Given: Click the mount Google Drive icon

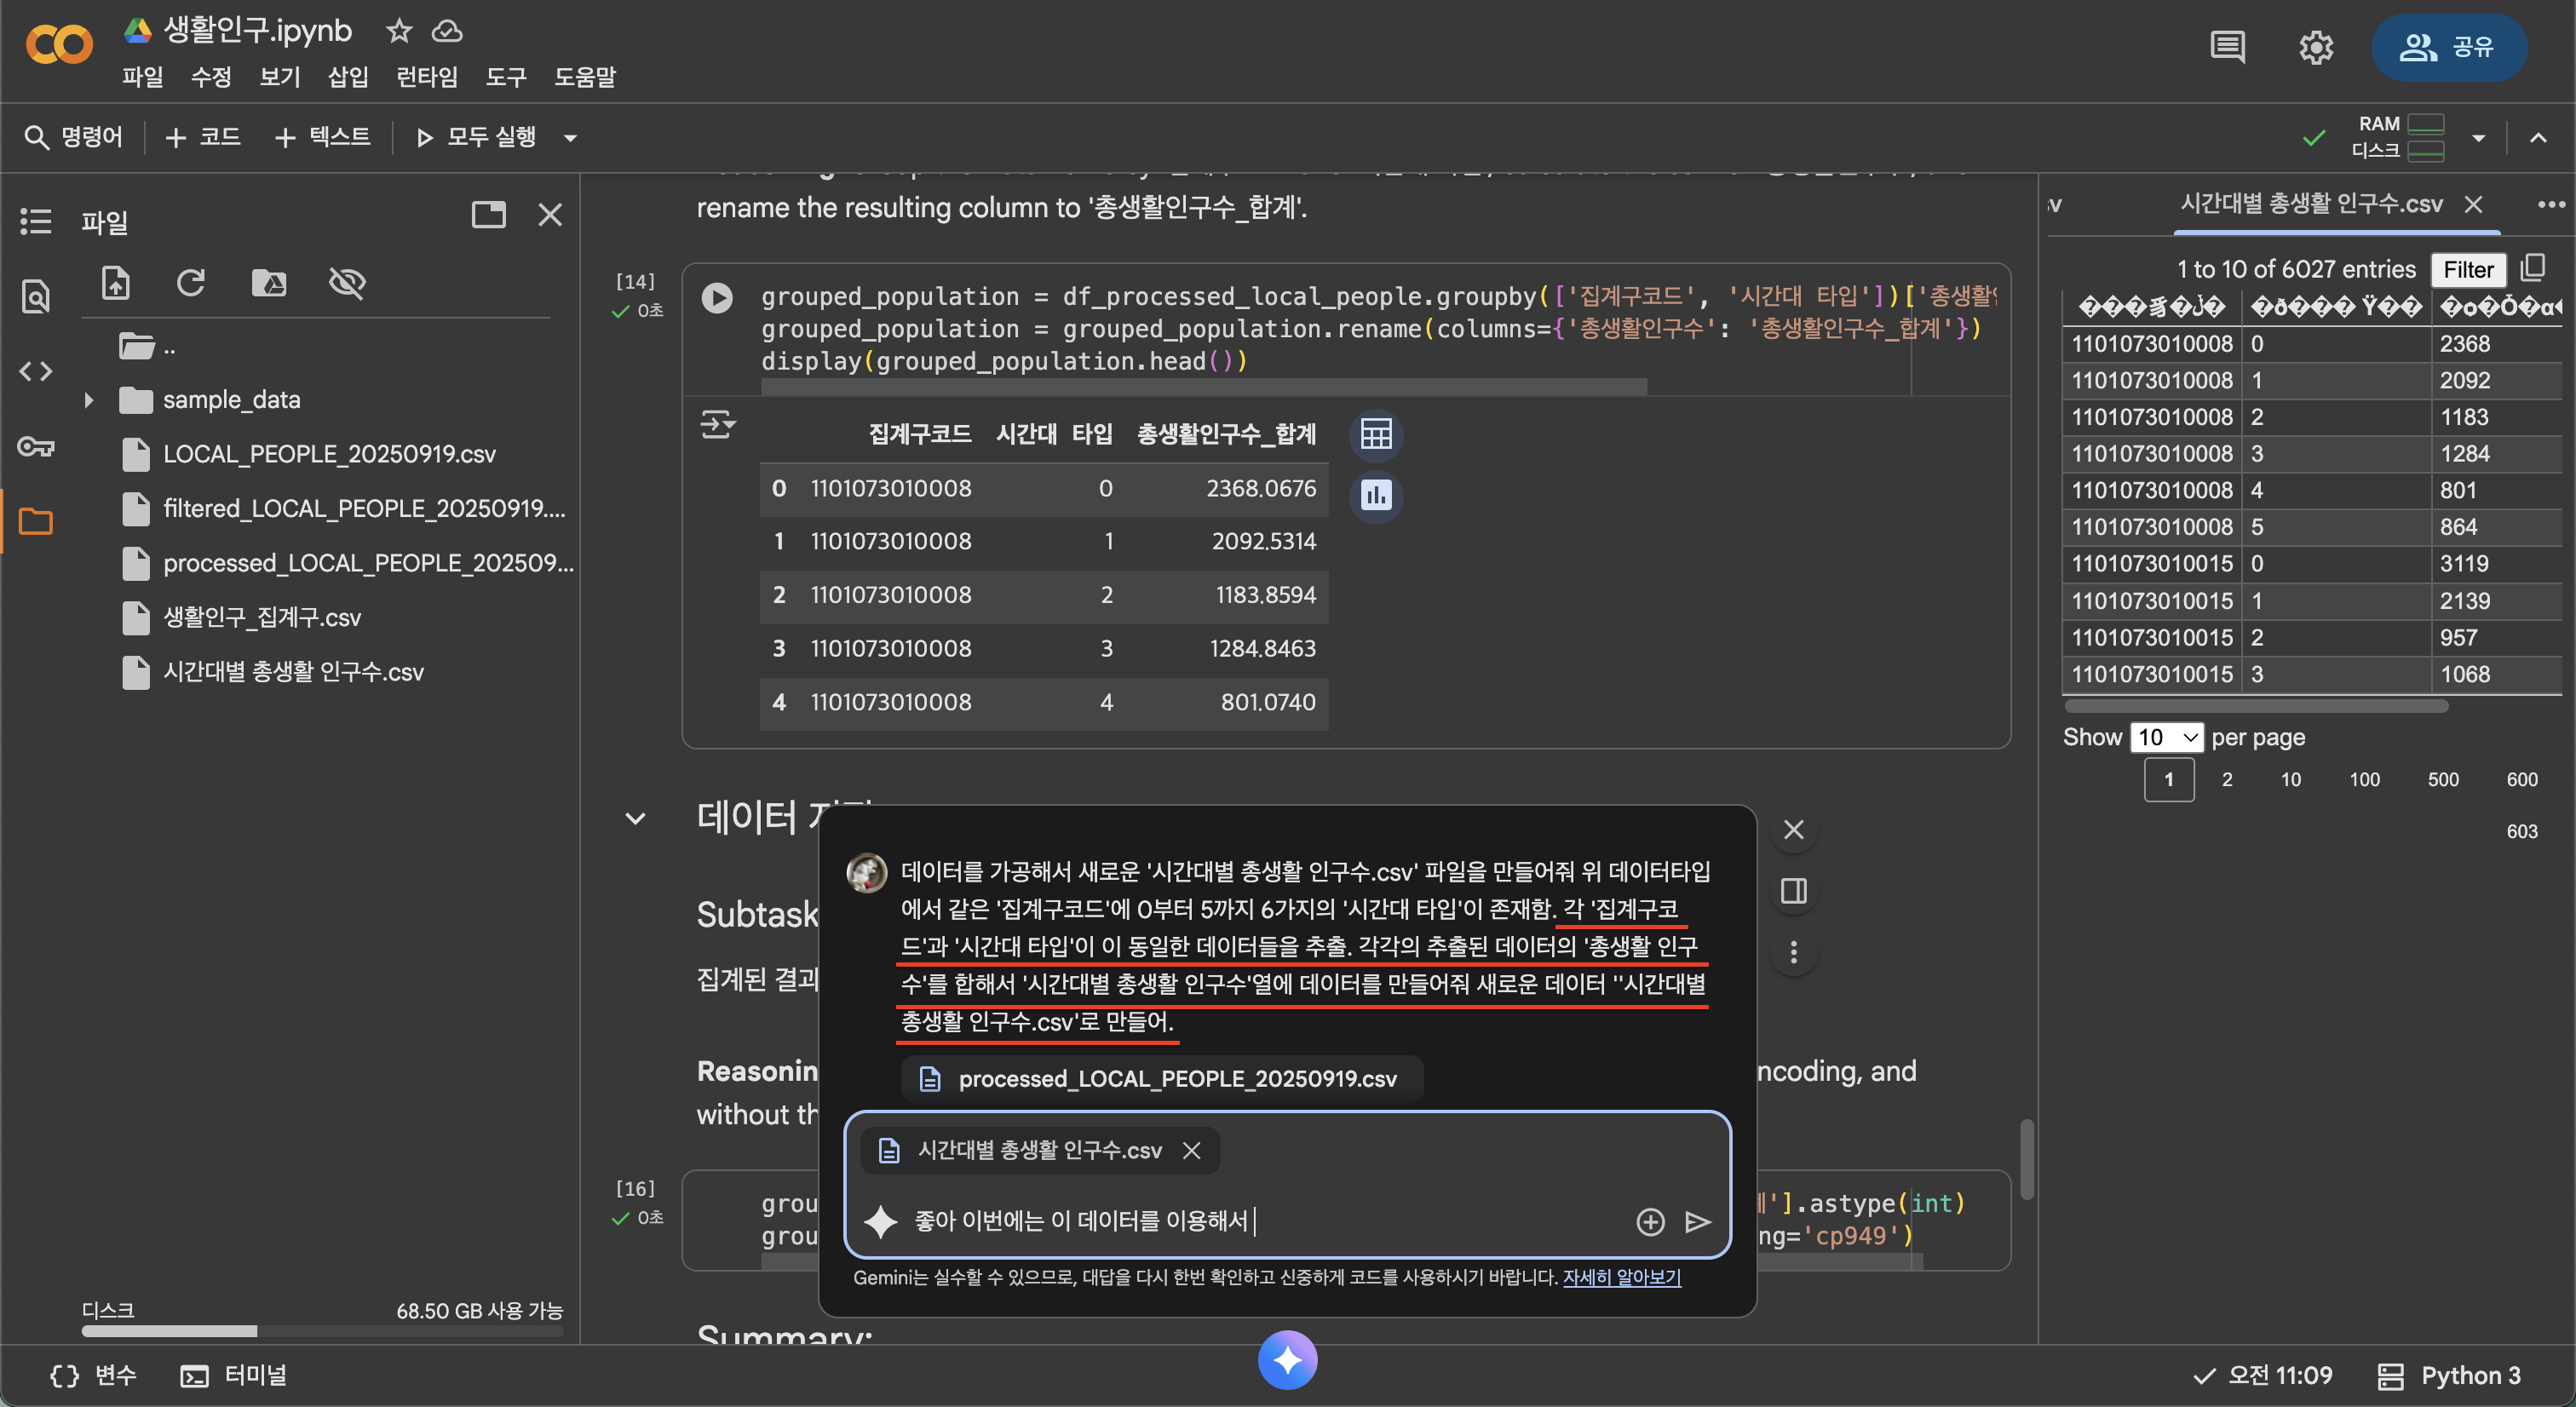Looking at the screenshot, I should point(268,284).
